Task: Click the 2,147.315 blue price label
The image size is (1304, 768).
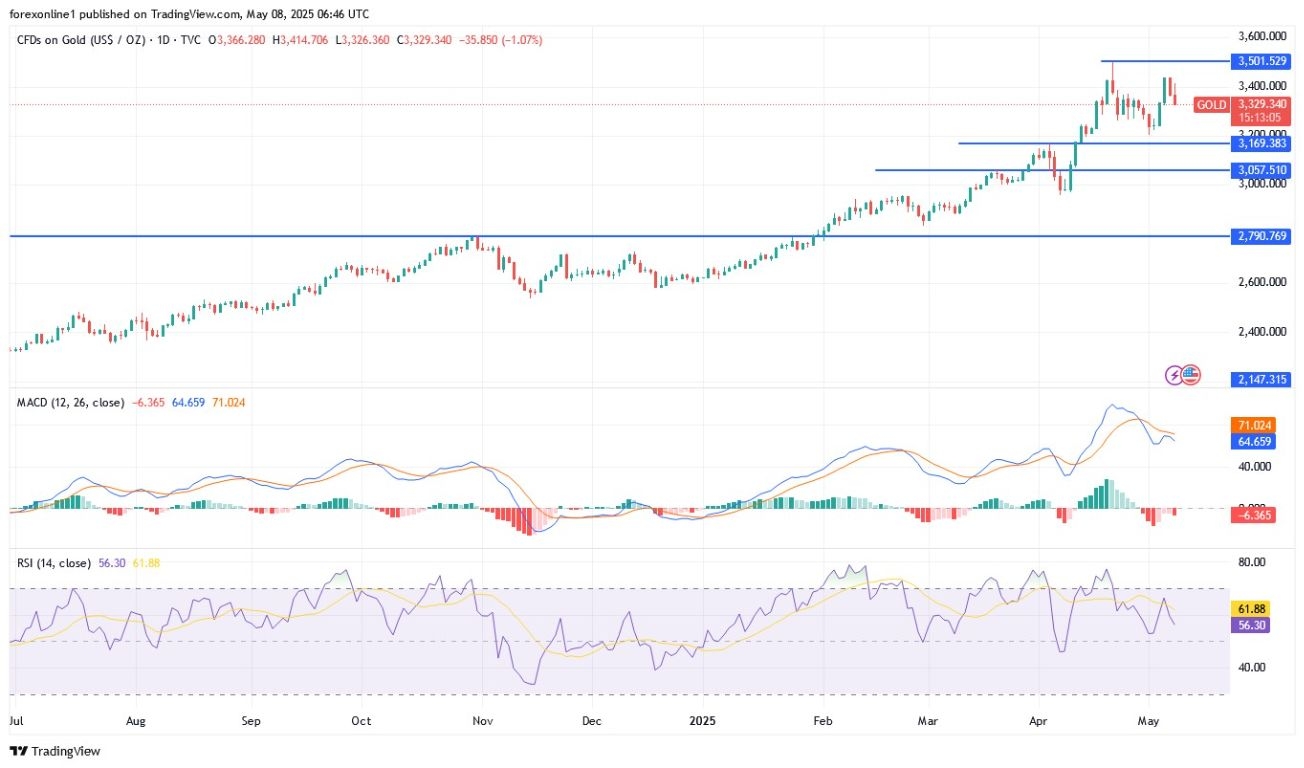Action: [1261, 379]
